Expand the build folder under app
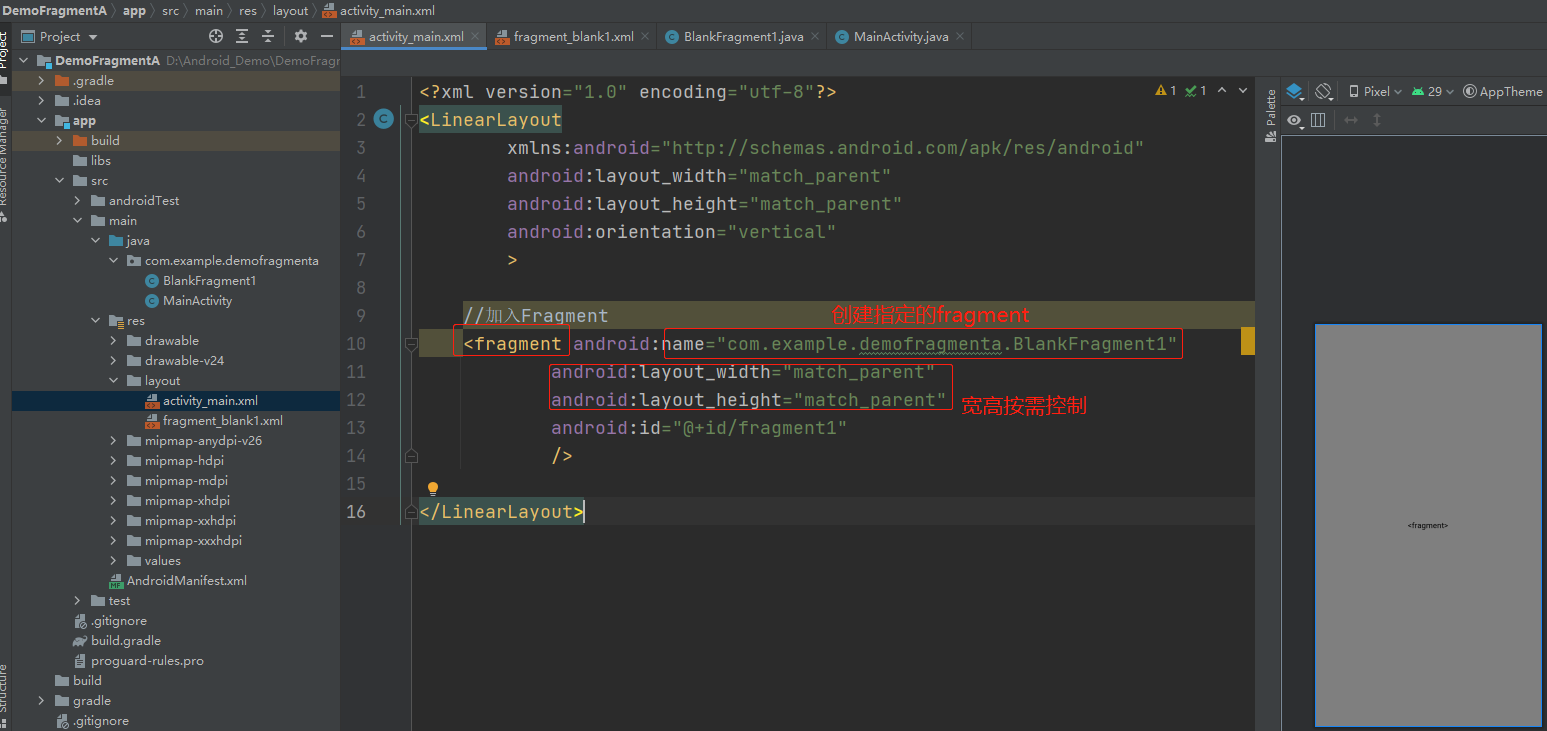The width and height of the screenshot is (1547, 731). click(x=59, y=140)
